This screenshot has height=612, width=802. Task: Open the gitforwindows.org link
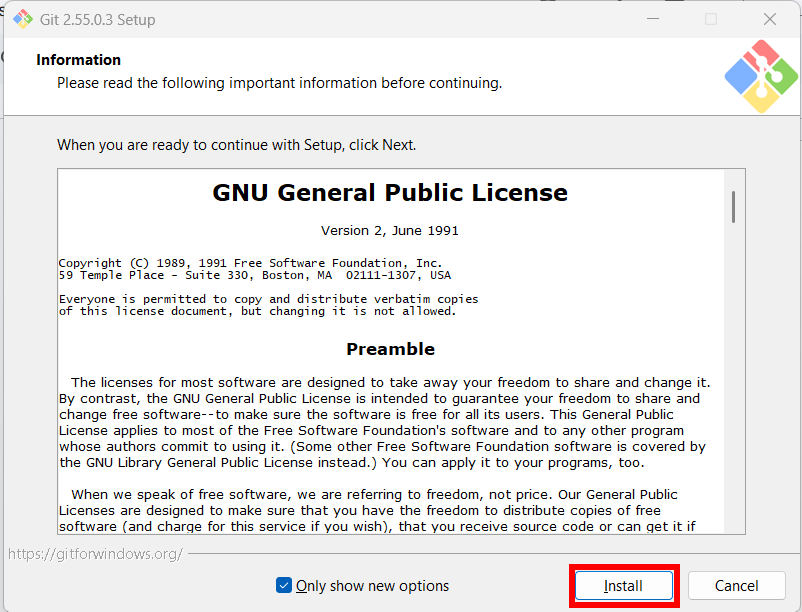(x=95, y=554)
